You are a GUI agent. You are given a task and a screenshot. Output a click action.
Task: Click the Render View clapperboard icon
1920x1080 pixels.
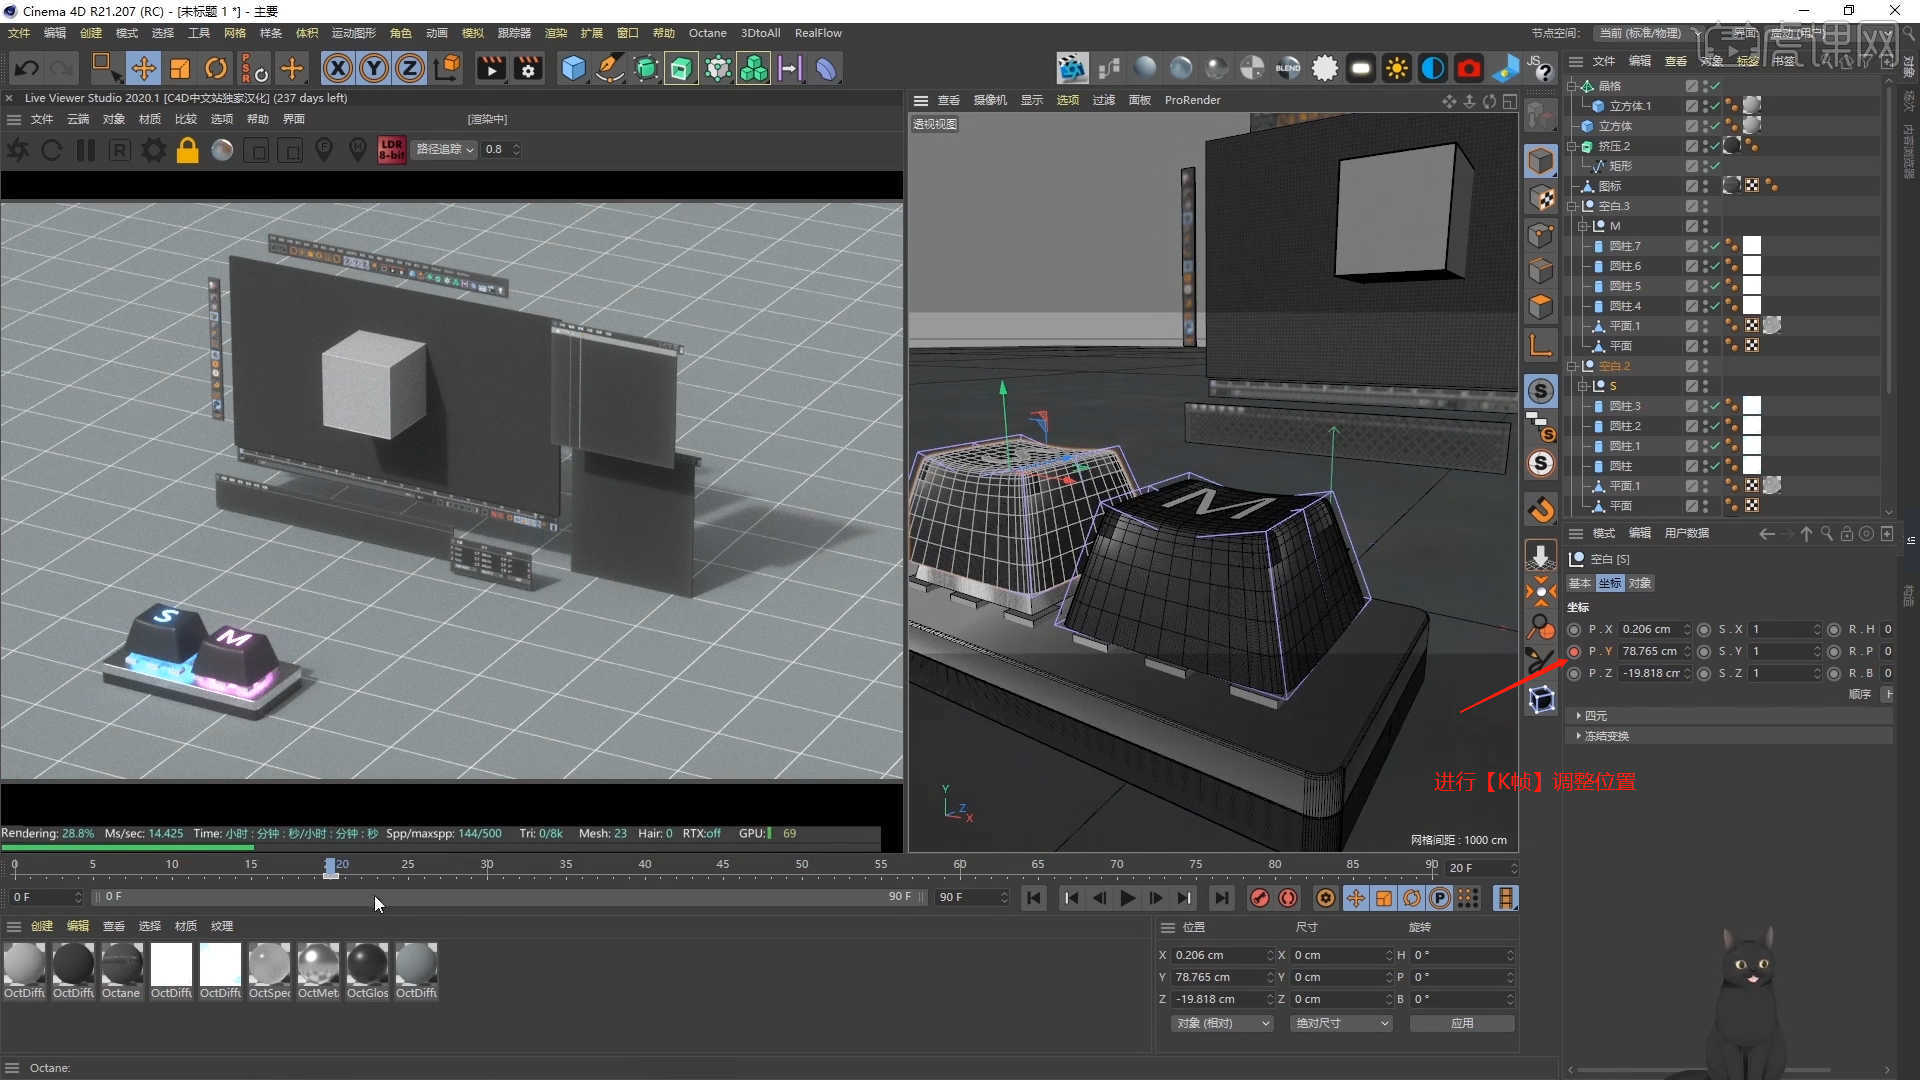pyautogui.click(x=491, y=68)
